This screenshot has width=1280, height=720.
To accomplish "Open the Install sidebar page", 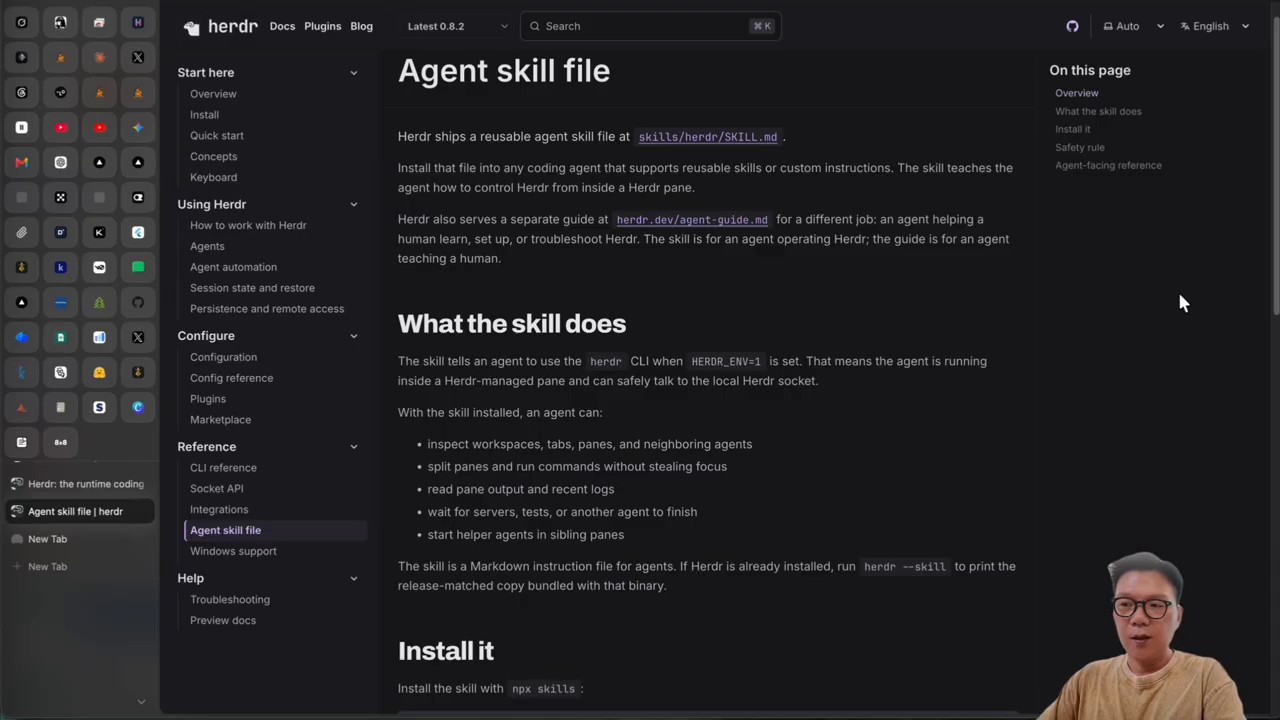I will point(204,115).
